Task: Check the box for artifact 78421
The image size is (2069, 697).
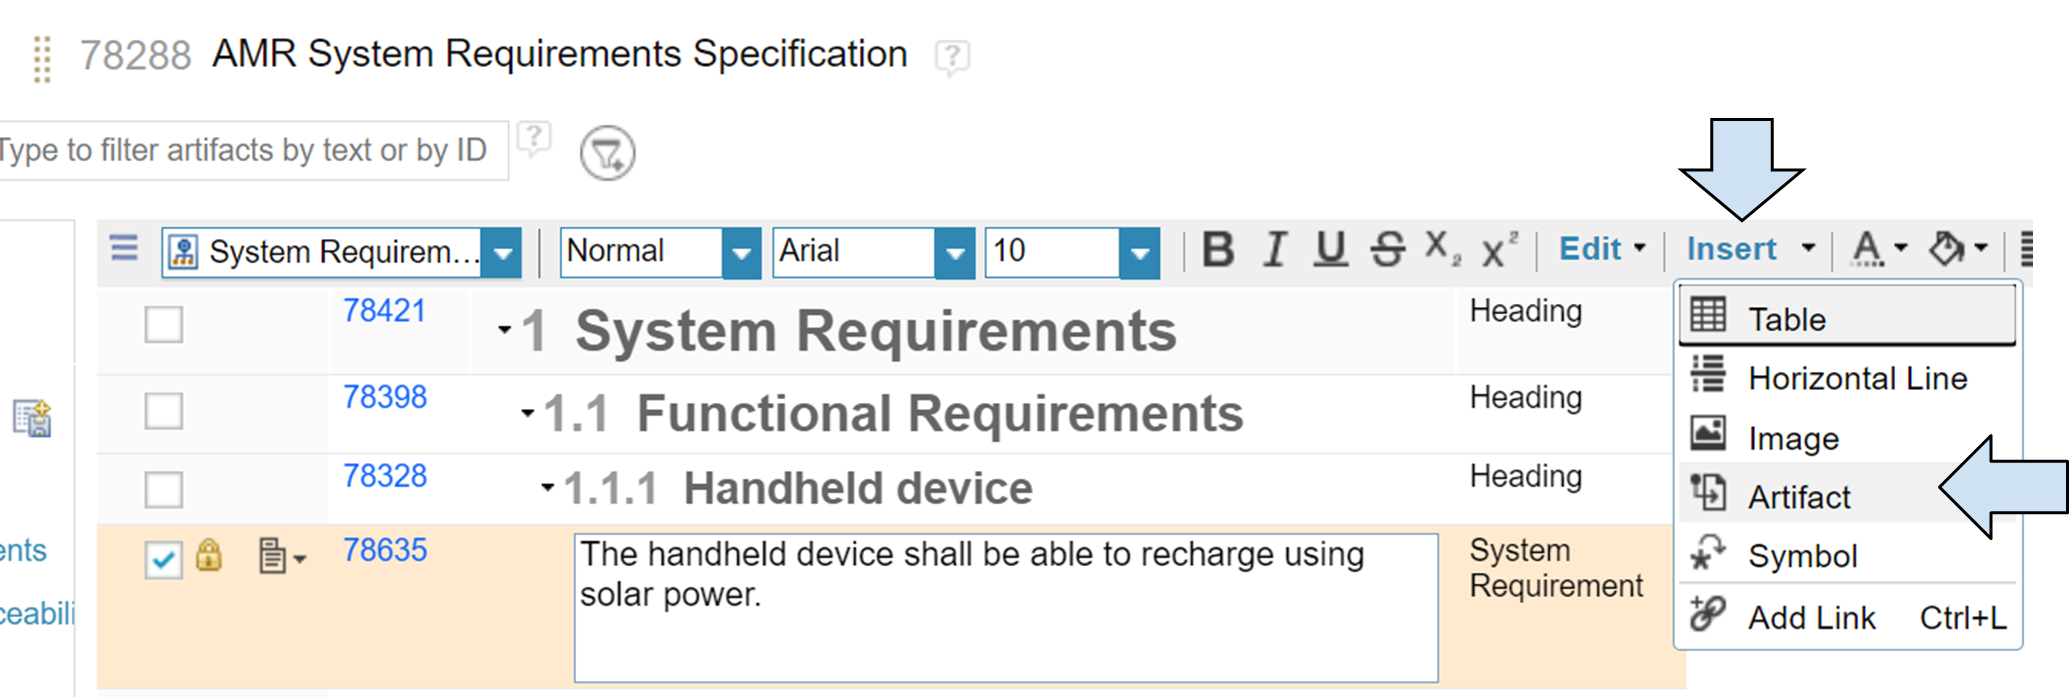Action: click(x=164, y=324)
